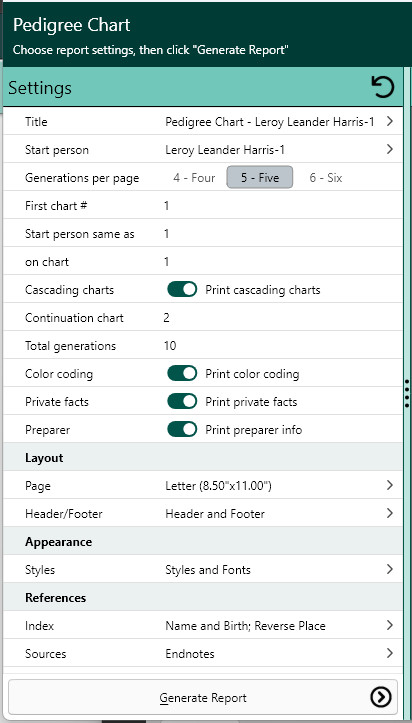This screenshot has width=412, height=723.
Task: Click the Appearance section header
Action: (x=59, y=542)
